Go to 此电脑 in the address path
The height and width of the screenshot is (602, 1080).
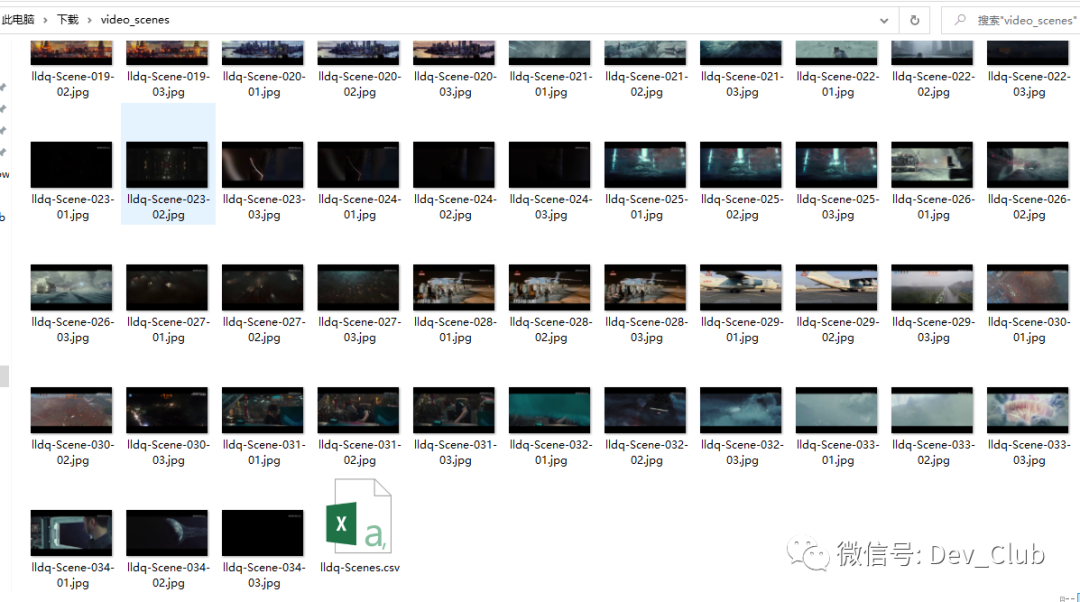(x=19, y=19)
